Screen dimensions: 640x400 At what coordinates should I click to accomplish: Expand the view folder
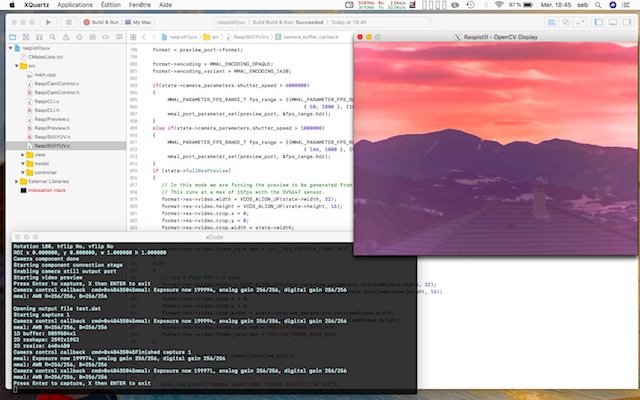(x=22, y=155)
